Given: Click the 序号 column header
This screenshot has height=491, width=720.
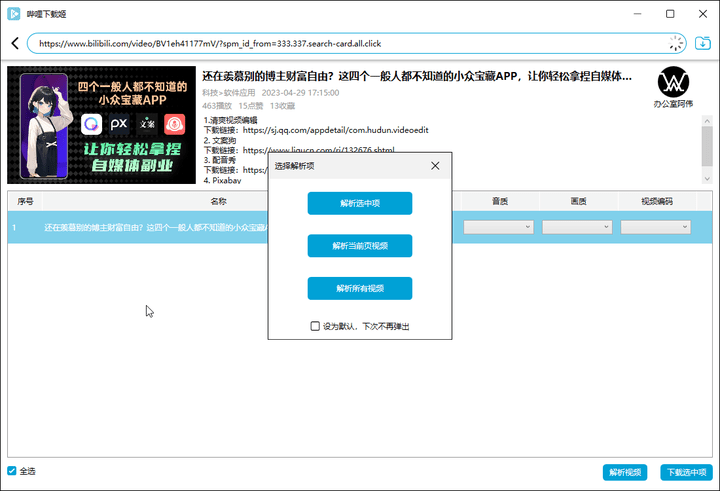Looking at the screenshot, I should coord(25,201).
